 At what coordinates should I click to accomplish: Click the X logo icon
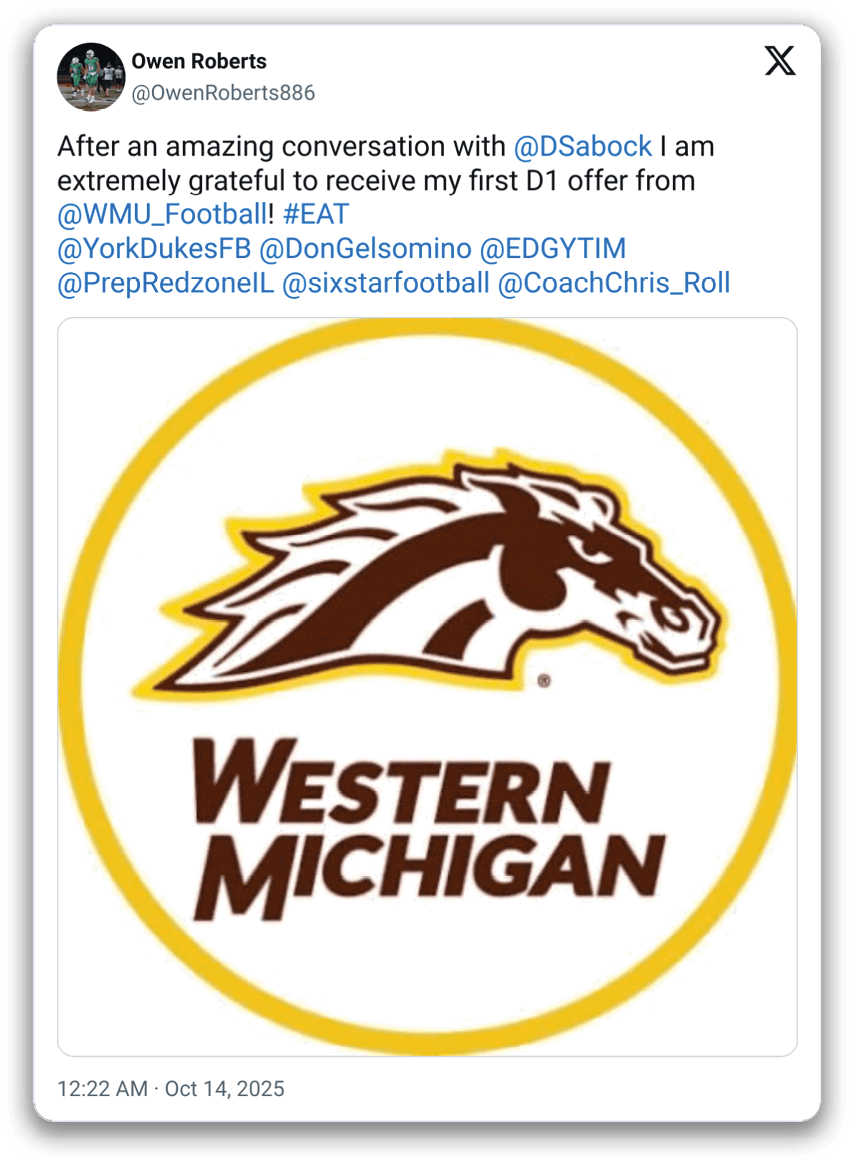pyautogui.click(x=780, y=61)
